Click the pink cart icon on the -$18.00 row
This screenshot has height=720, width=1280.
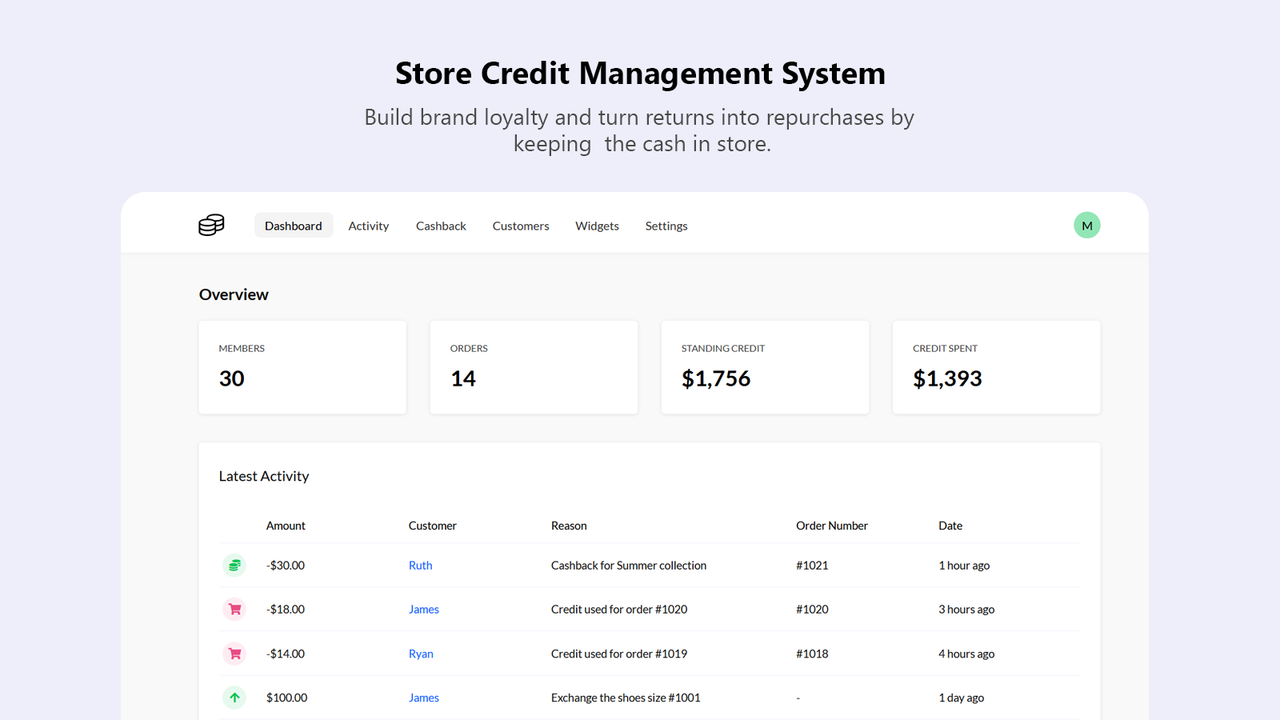click(234, 610)
